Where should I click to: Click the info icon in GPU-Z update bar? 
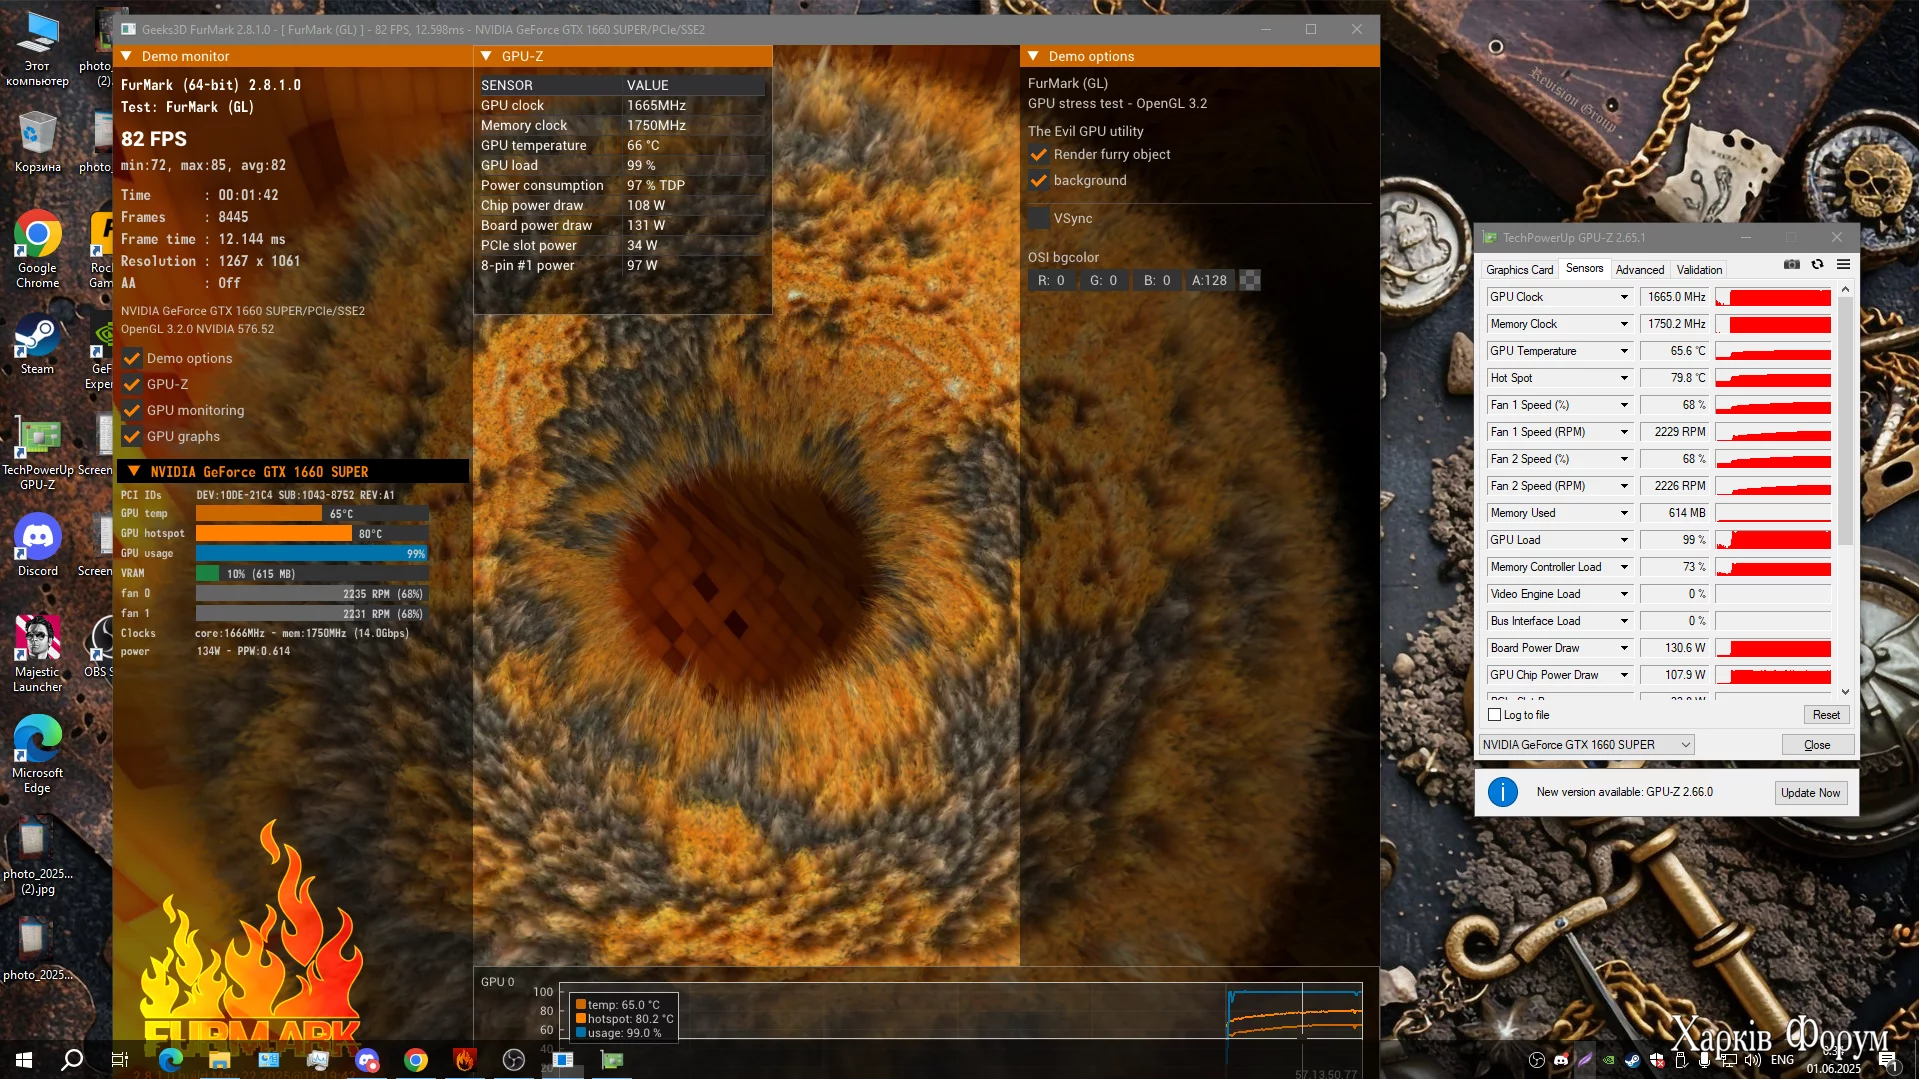click(1502, 792)
